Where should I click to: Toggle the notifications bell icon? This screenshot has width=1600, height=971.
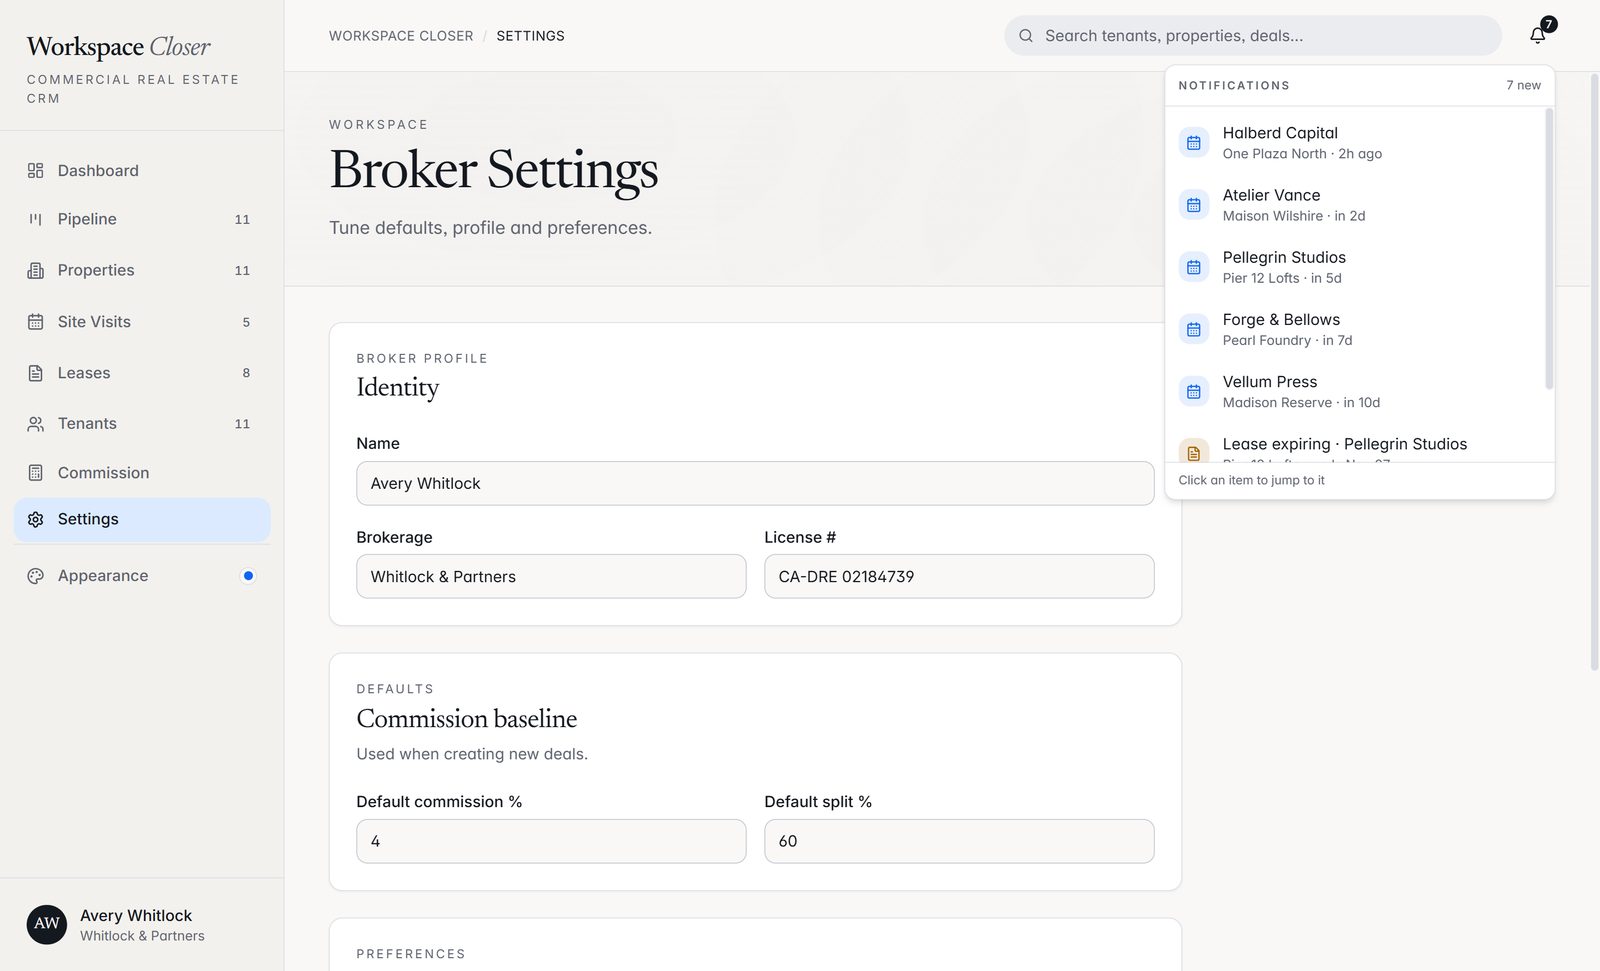(1538, 36)
